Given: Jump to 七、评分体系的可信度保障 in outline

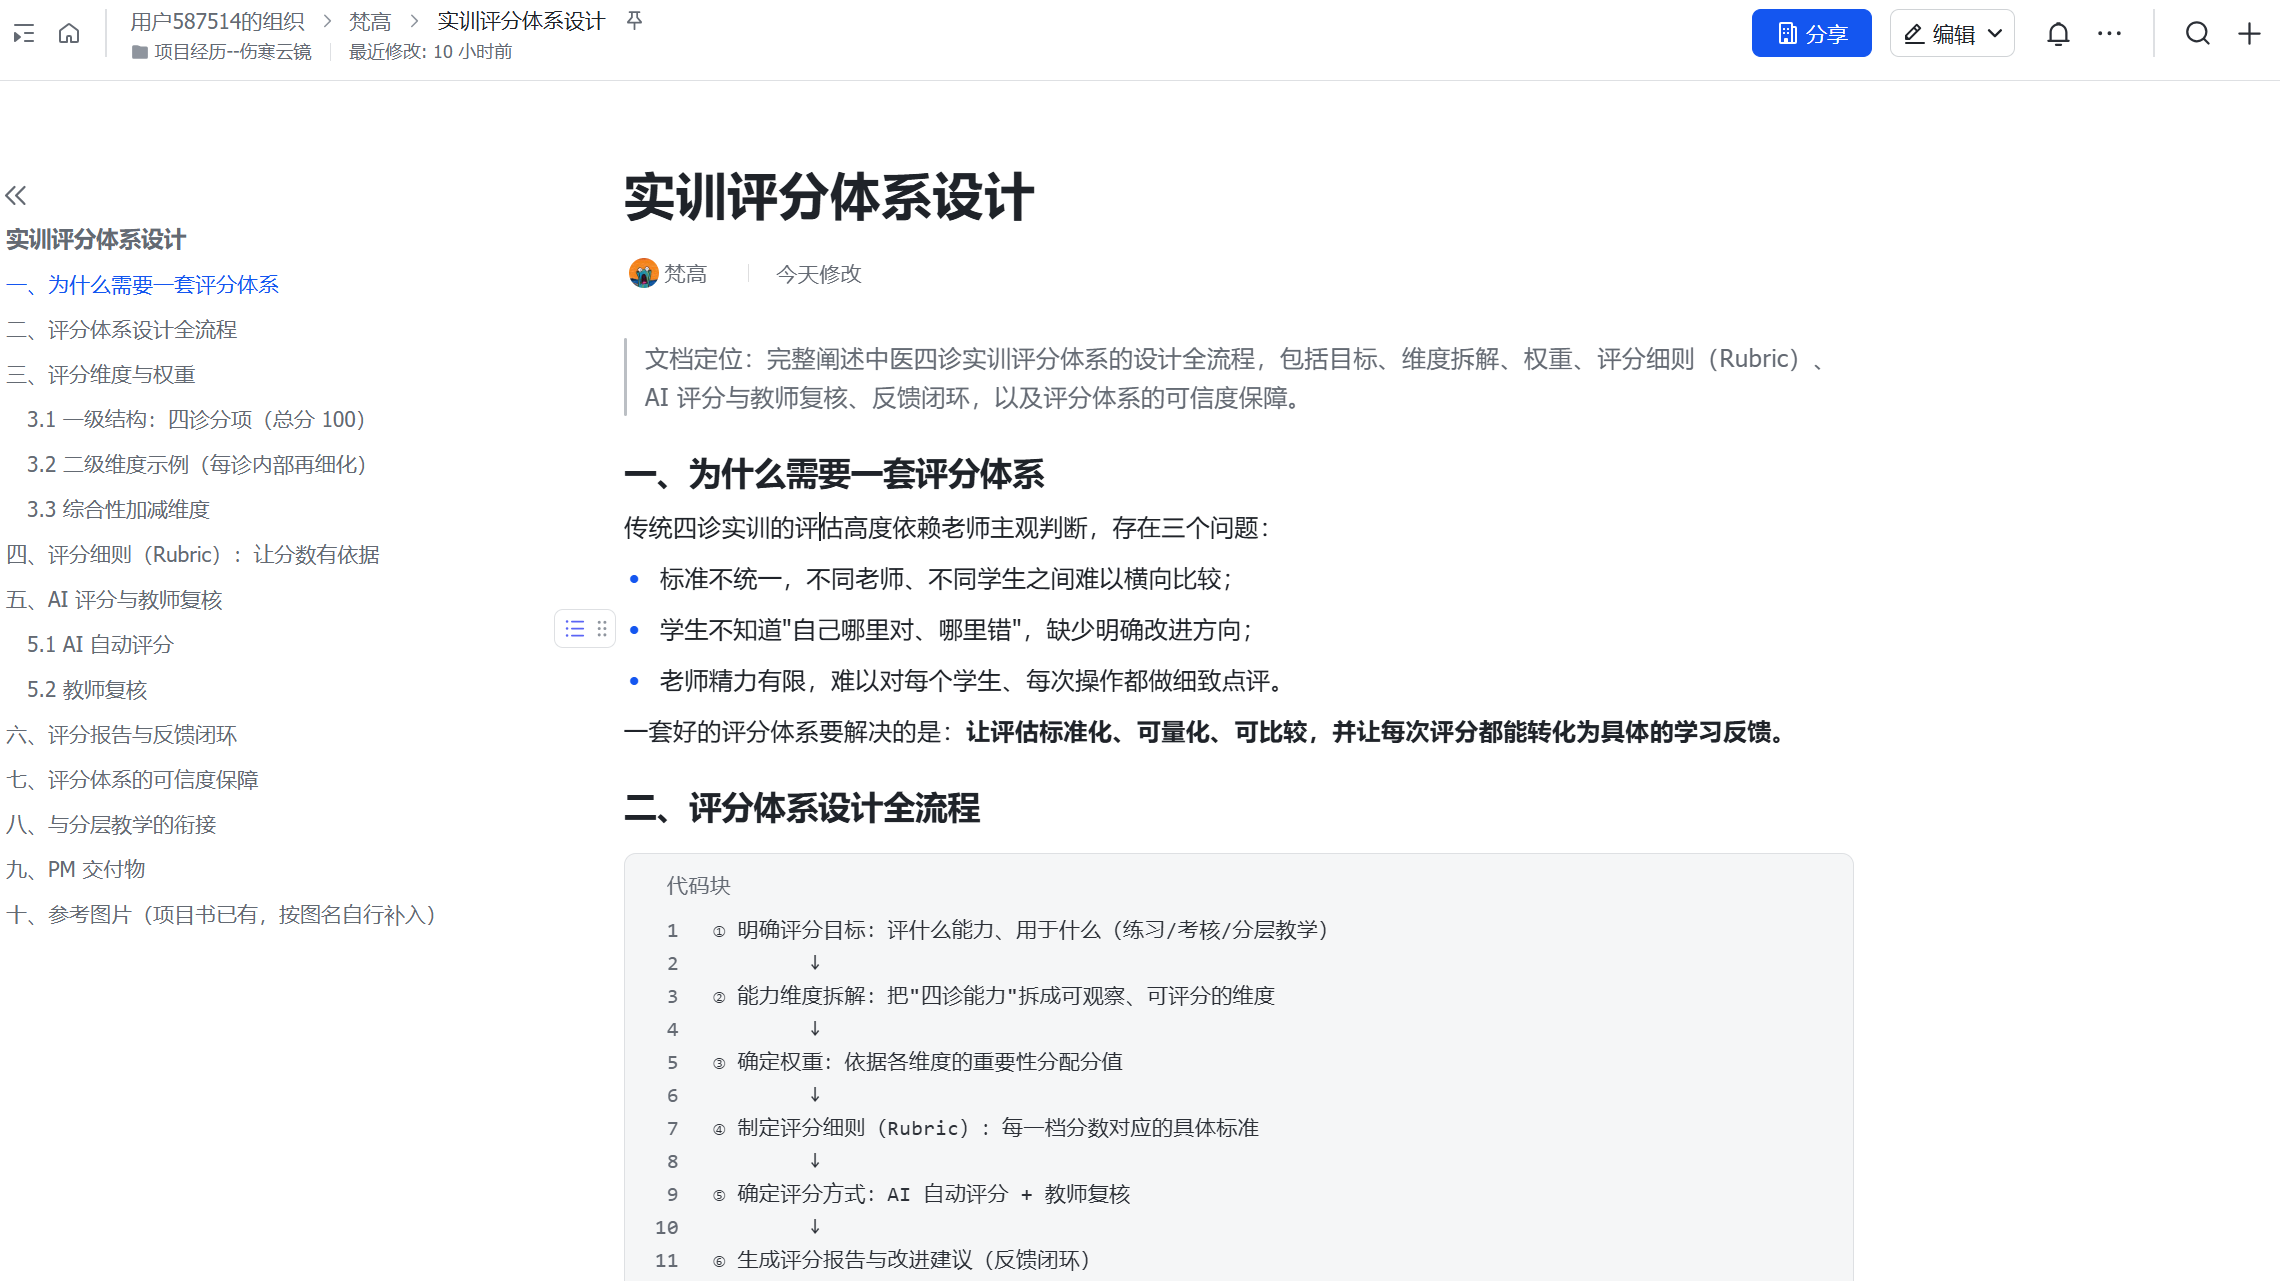Looking at the screenshot, I should pos(132,780).
